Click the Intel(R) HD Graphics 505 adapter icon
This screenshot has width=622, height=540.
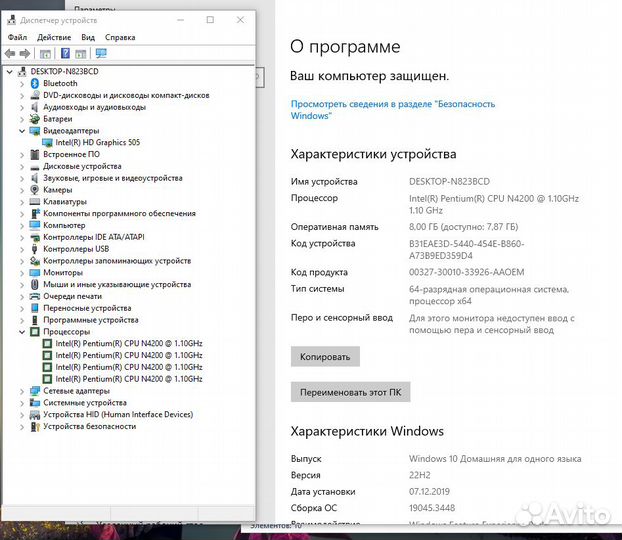point(47,142)
